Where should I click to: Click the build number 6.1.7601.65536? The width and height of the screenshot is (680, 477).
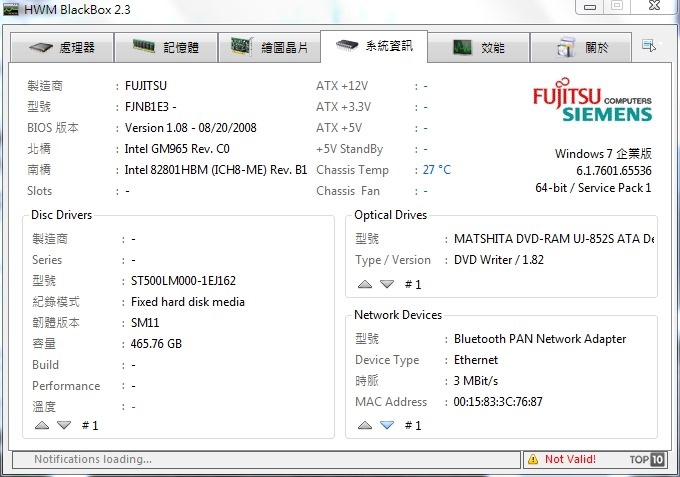tap(614, 171)
